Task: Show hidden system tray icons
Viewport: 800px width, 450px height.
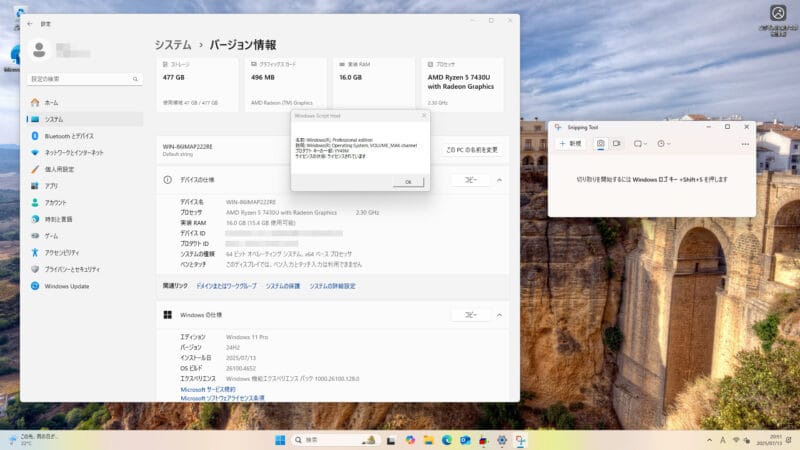Action: pos(709,440)
